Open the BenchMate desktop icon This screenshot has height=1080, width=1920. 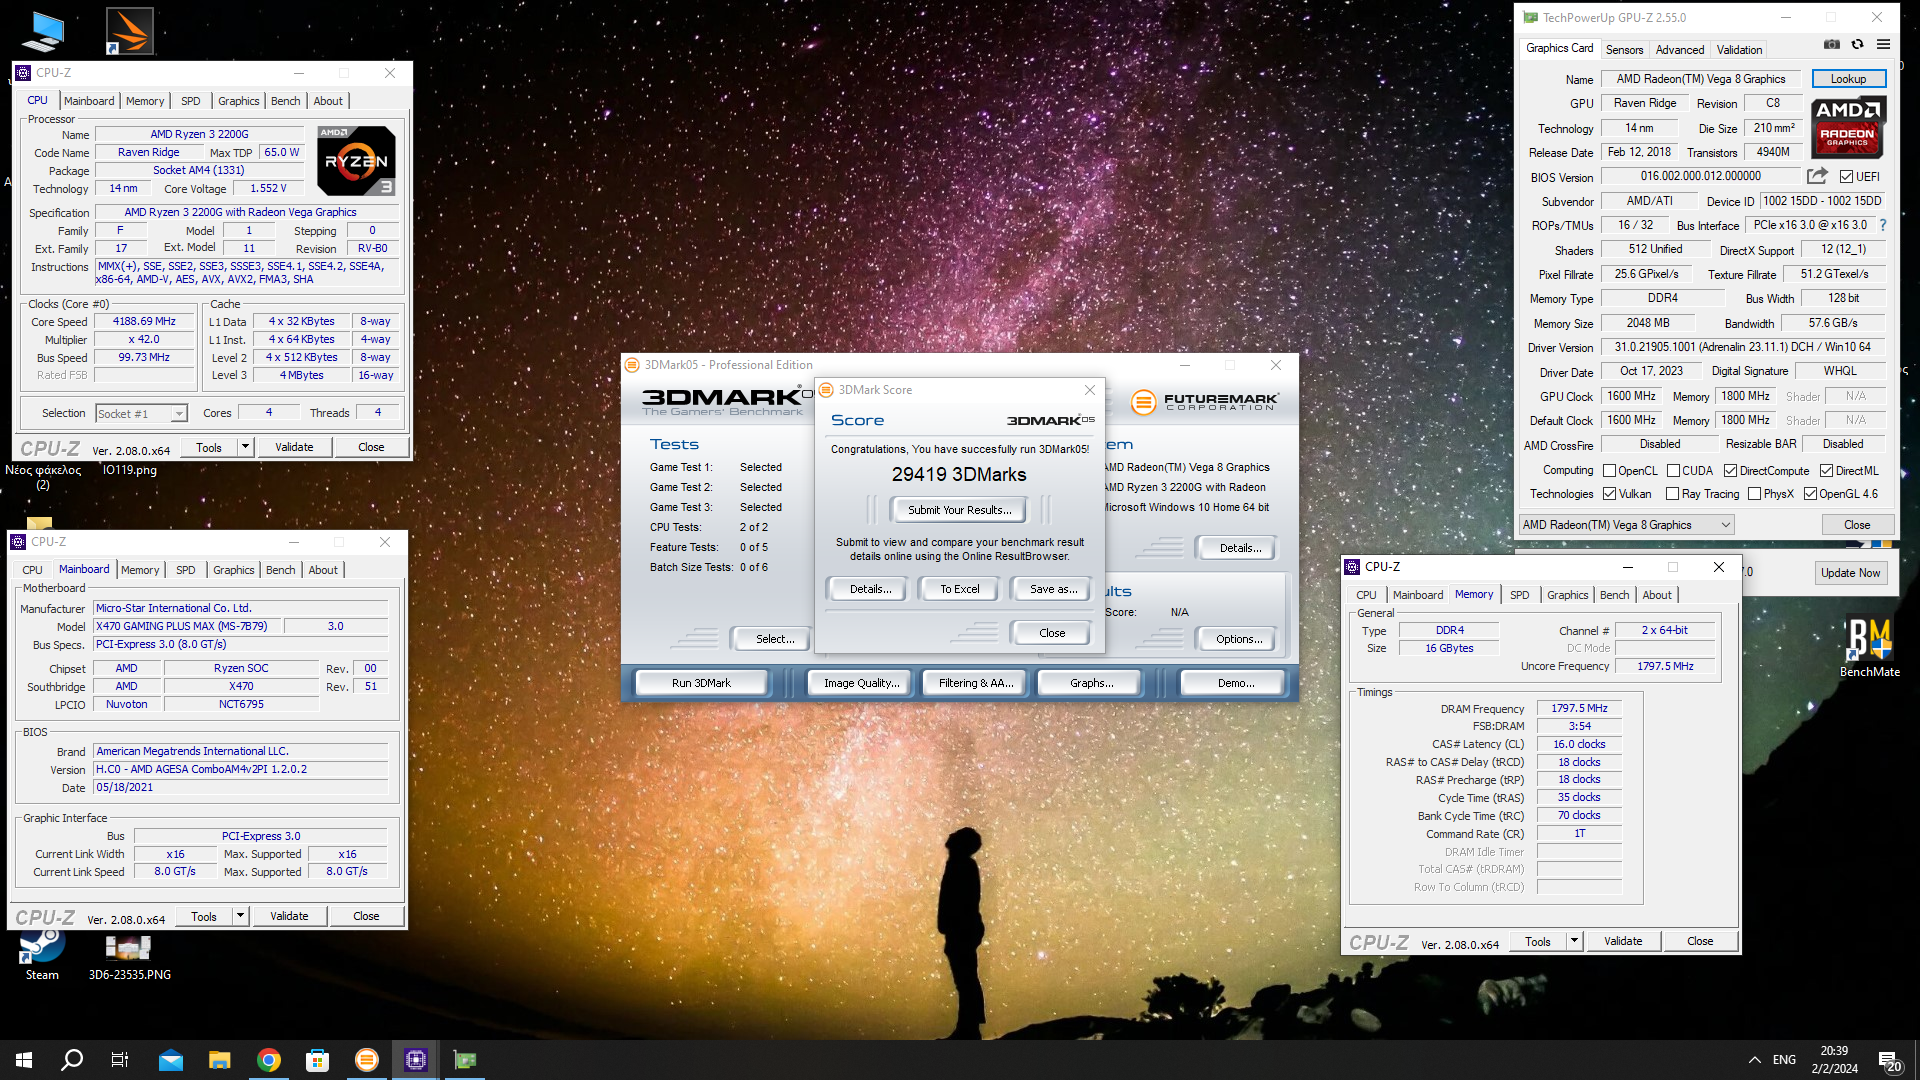click(x=1869, y=648)
